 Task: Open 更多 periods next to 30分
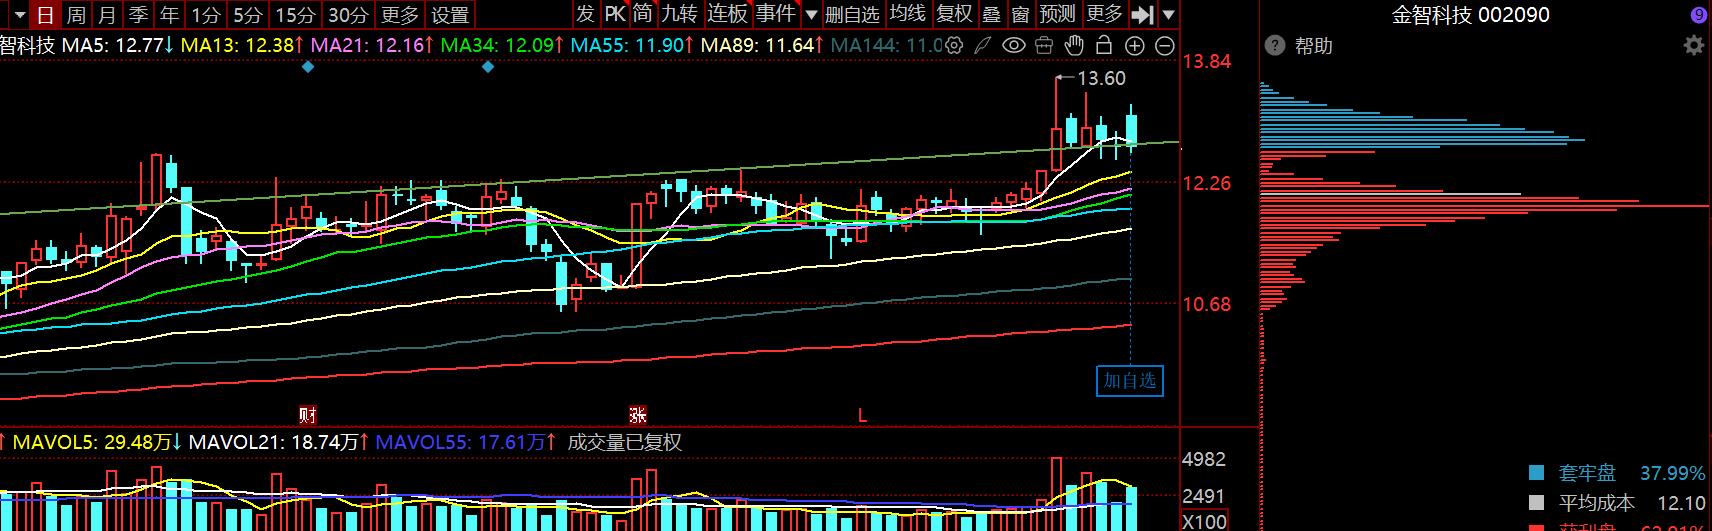point(400,15)
